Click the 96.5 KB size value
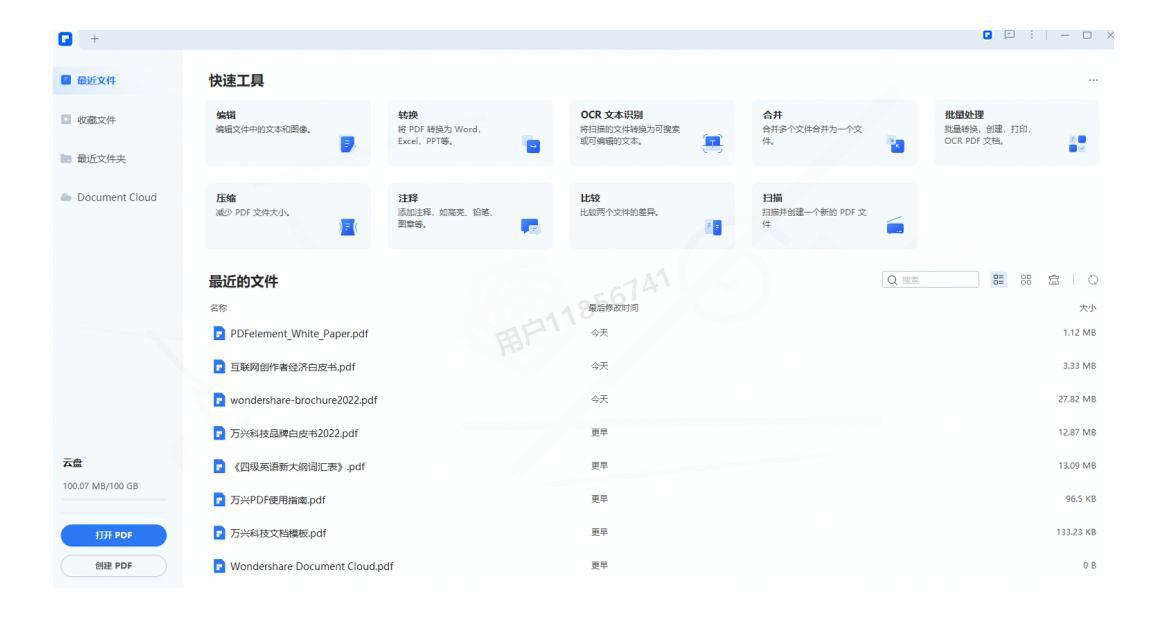Viewport: 1168px width, 619px height. 1080,499
